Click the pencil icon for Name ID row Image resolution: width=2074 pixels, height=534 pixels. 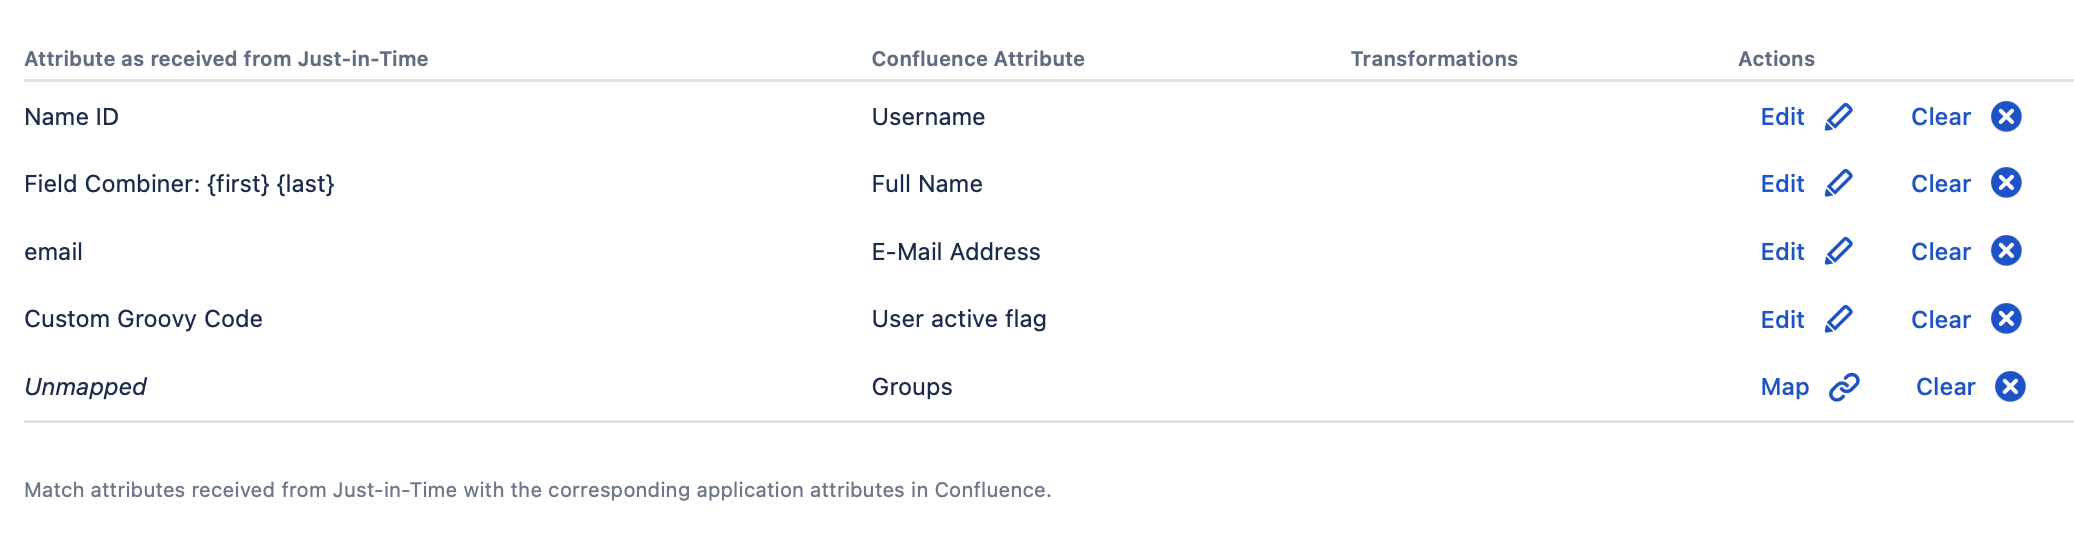tap(1838, 117)
